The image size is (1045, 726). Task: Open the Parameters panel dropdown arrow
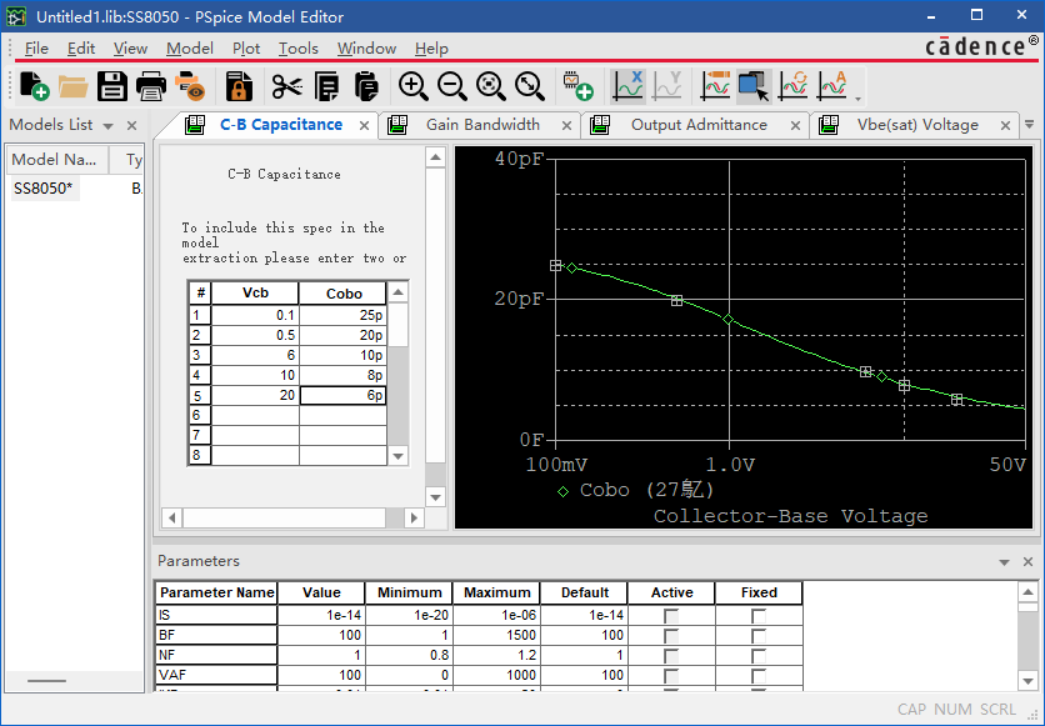tap(1004, 562)
